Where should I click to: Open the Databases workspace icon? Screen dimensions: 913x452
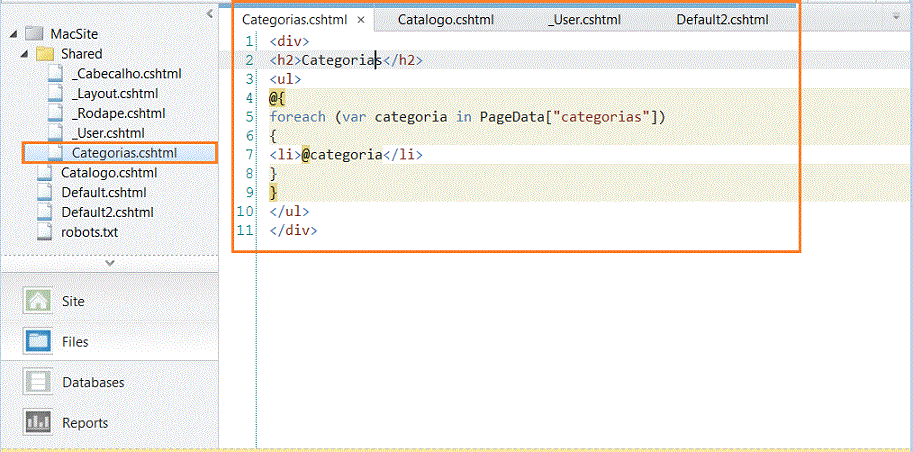click(38, 382)
